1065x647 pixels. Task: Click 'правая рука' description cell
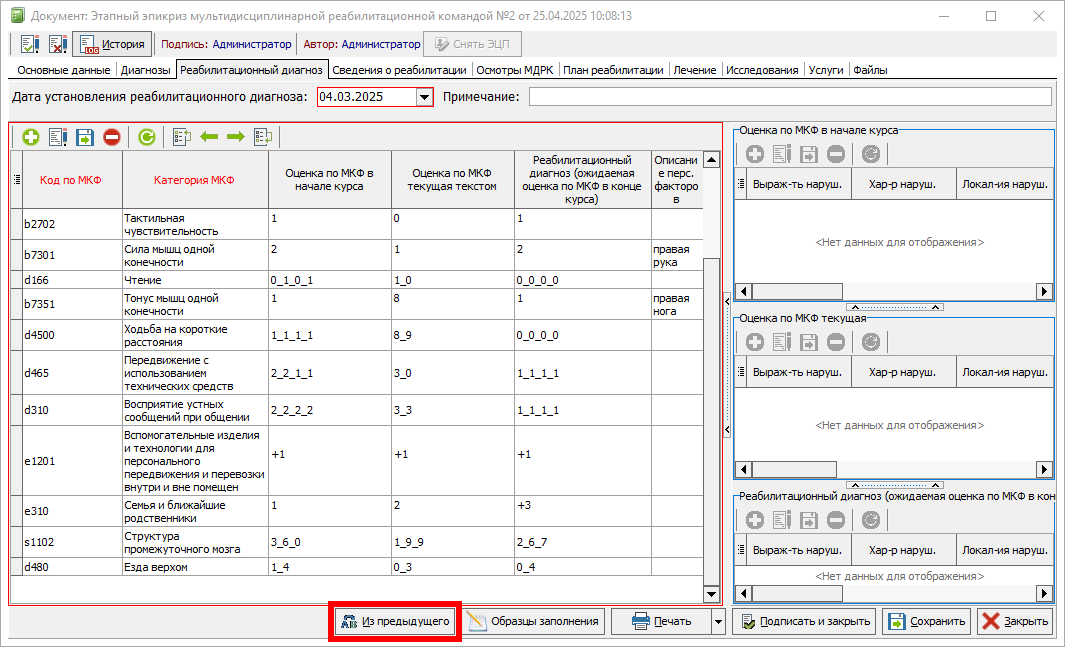[677, 256]
